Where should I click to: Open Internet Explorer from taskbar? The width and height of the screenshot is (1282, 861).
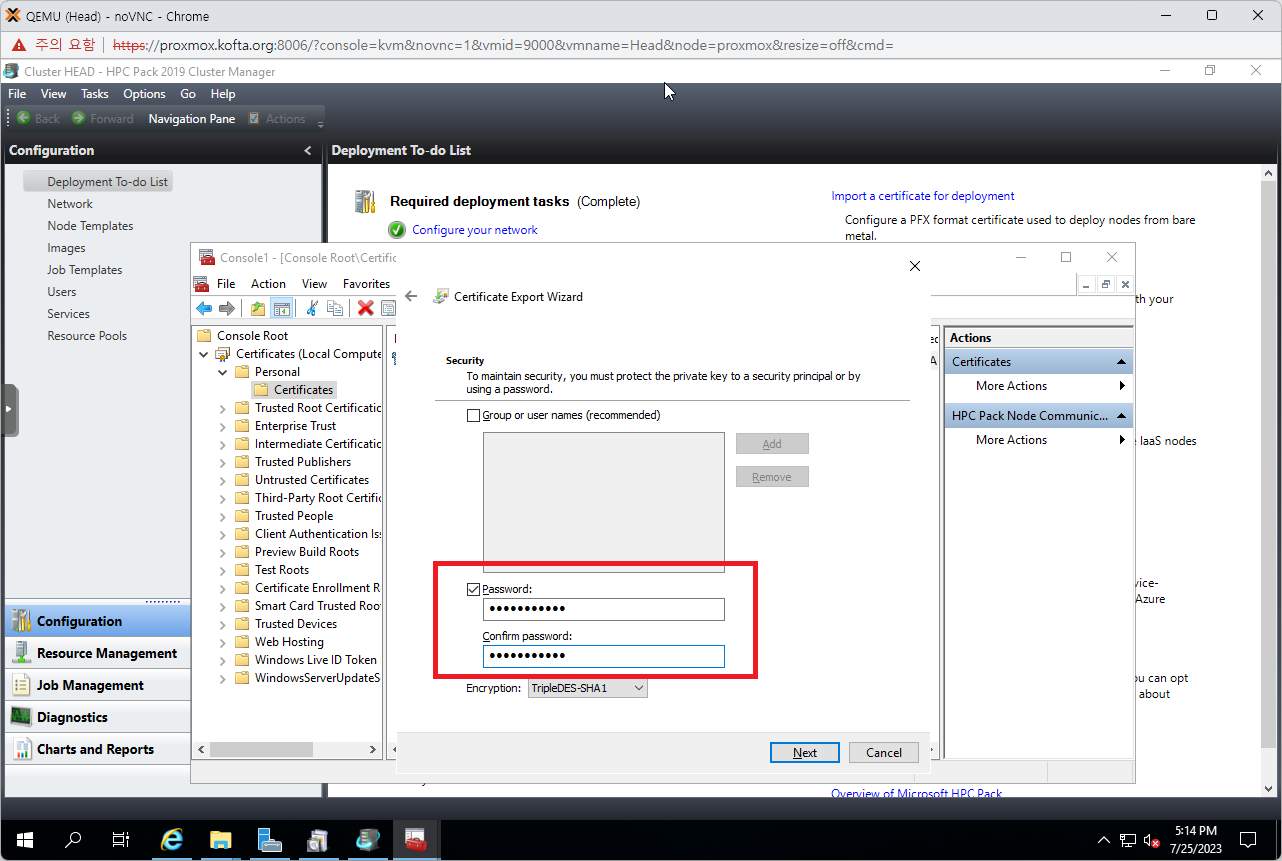point(172,840)
